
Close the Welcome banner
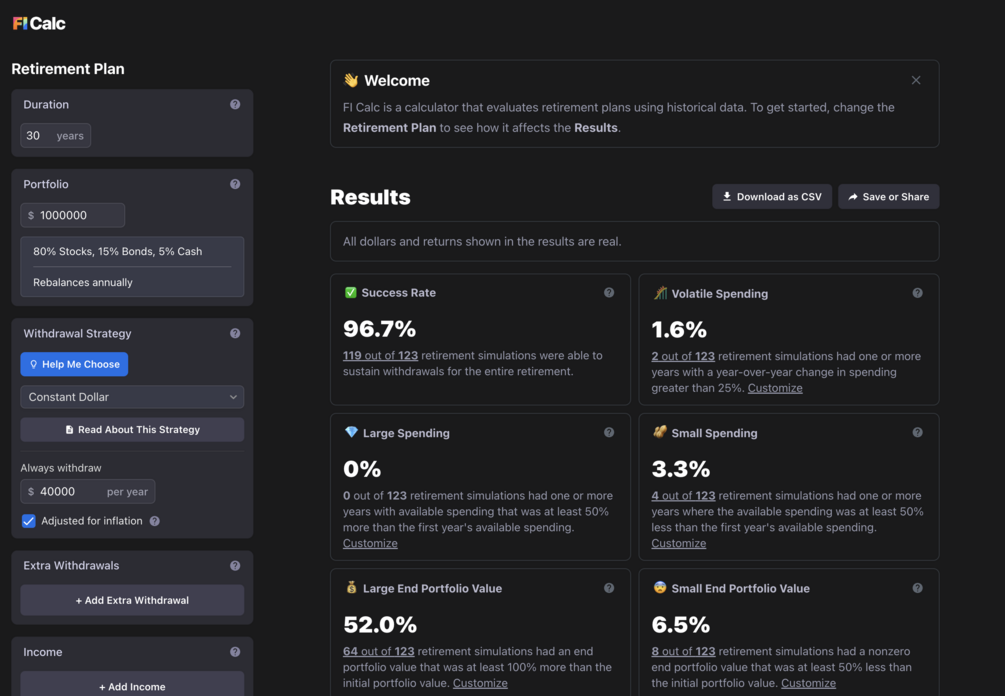[916, 80]
